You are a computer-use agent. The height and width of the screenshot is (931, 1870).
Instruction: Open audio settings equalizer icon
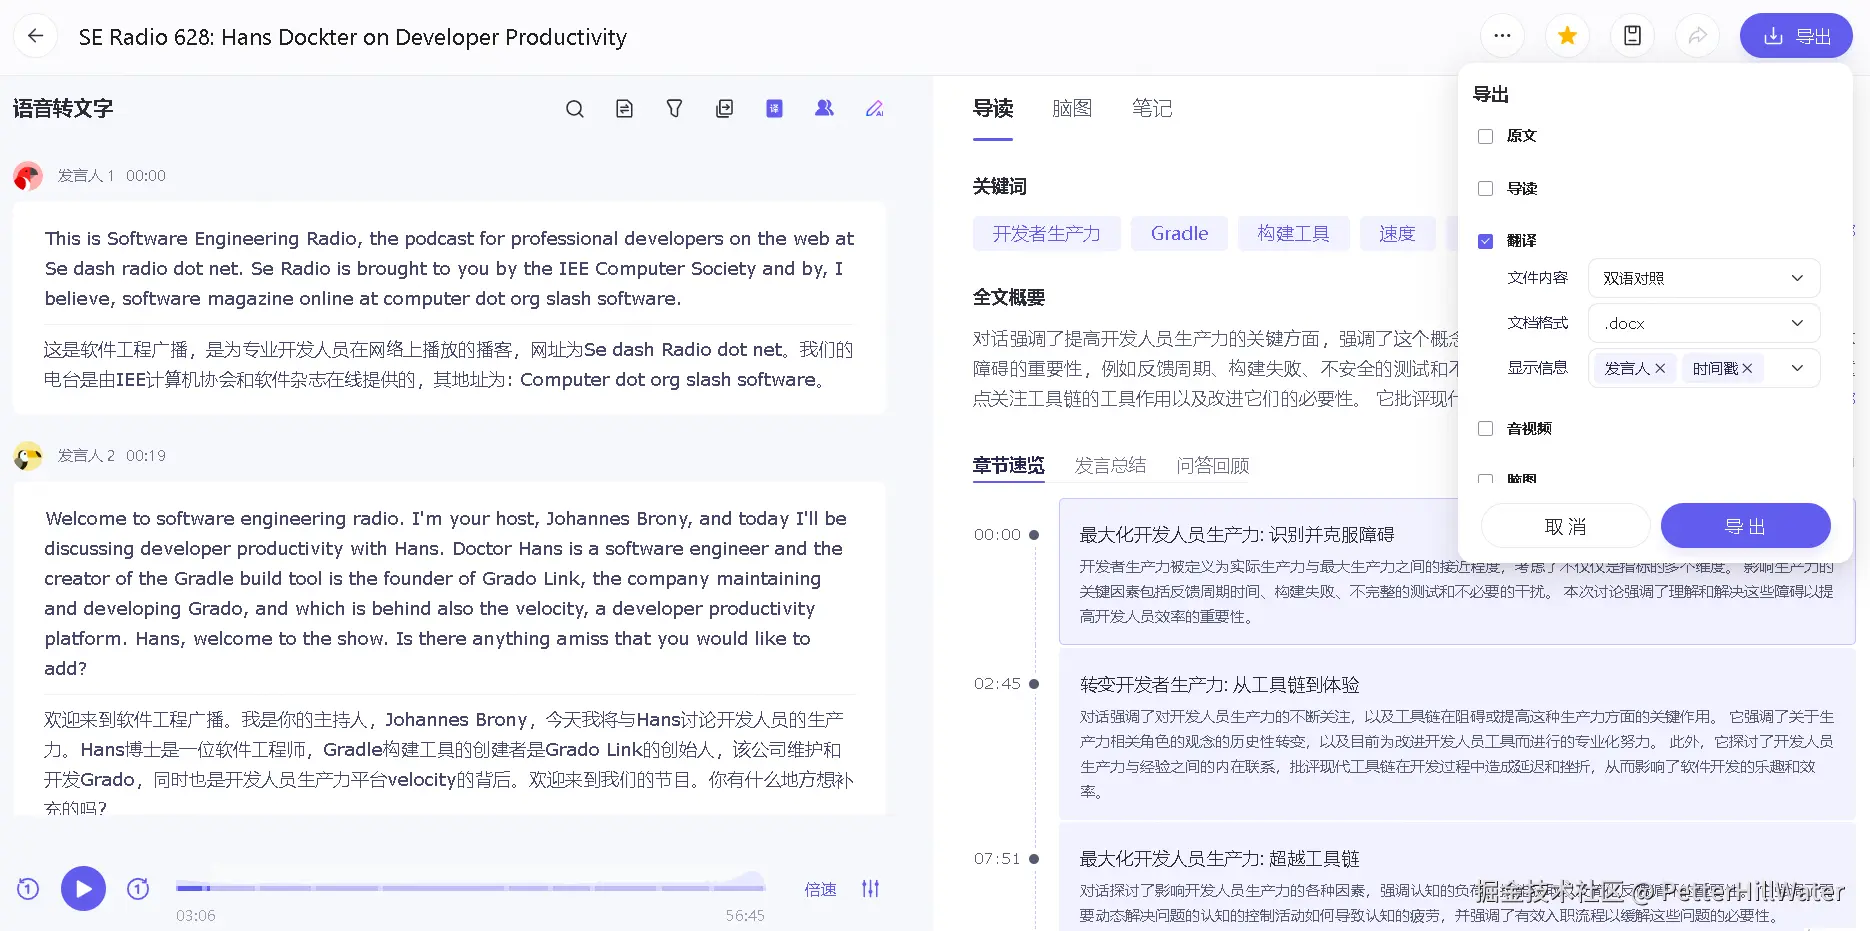pyautogui.click(x=871, y=888)
